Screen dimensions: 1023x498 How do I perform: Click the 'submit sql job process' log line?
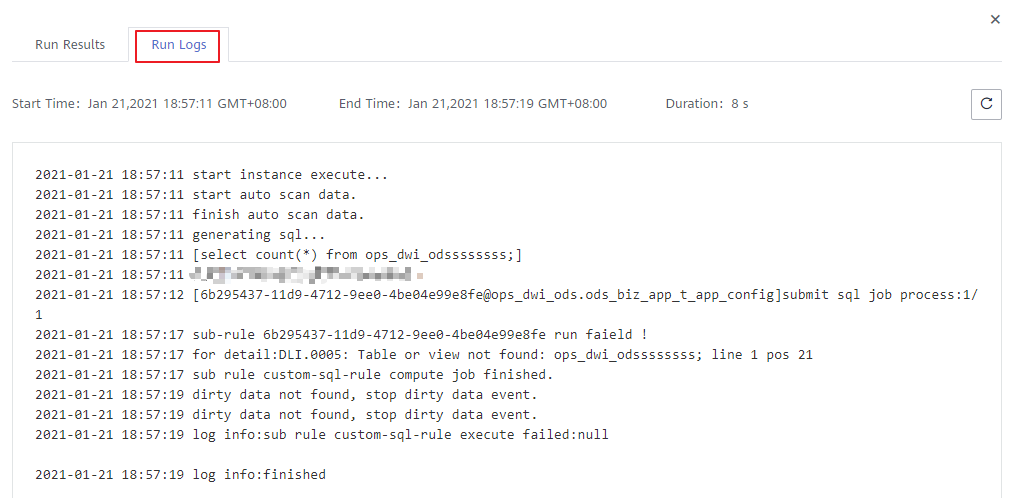pos(507,304)
